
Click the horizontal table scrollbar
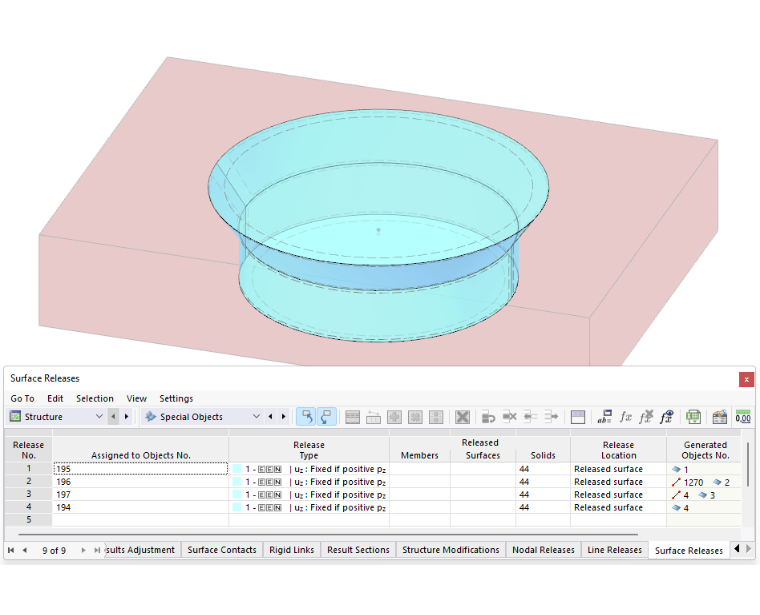[328, 534]
